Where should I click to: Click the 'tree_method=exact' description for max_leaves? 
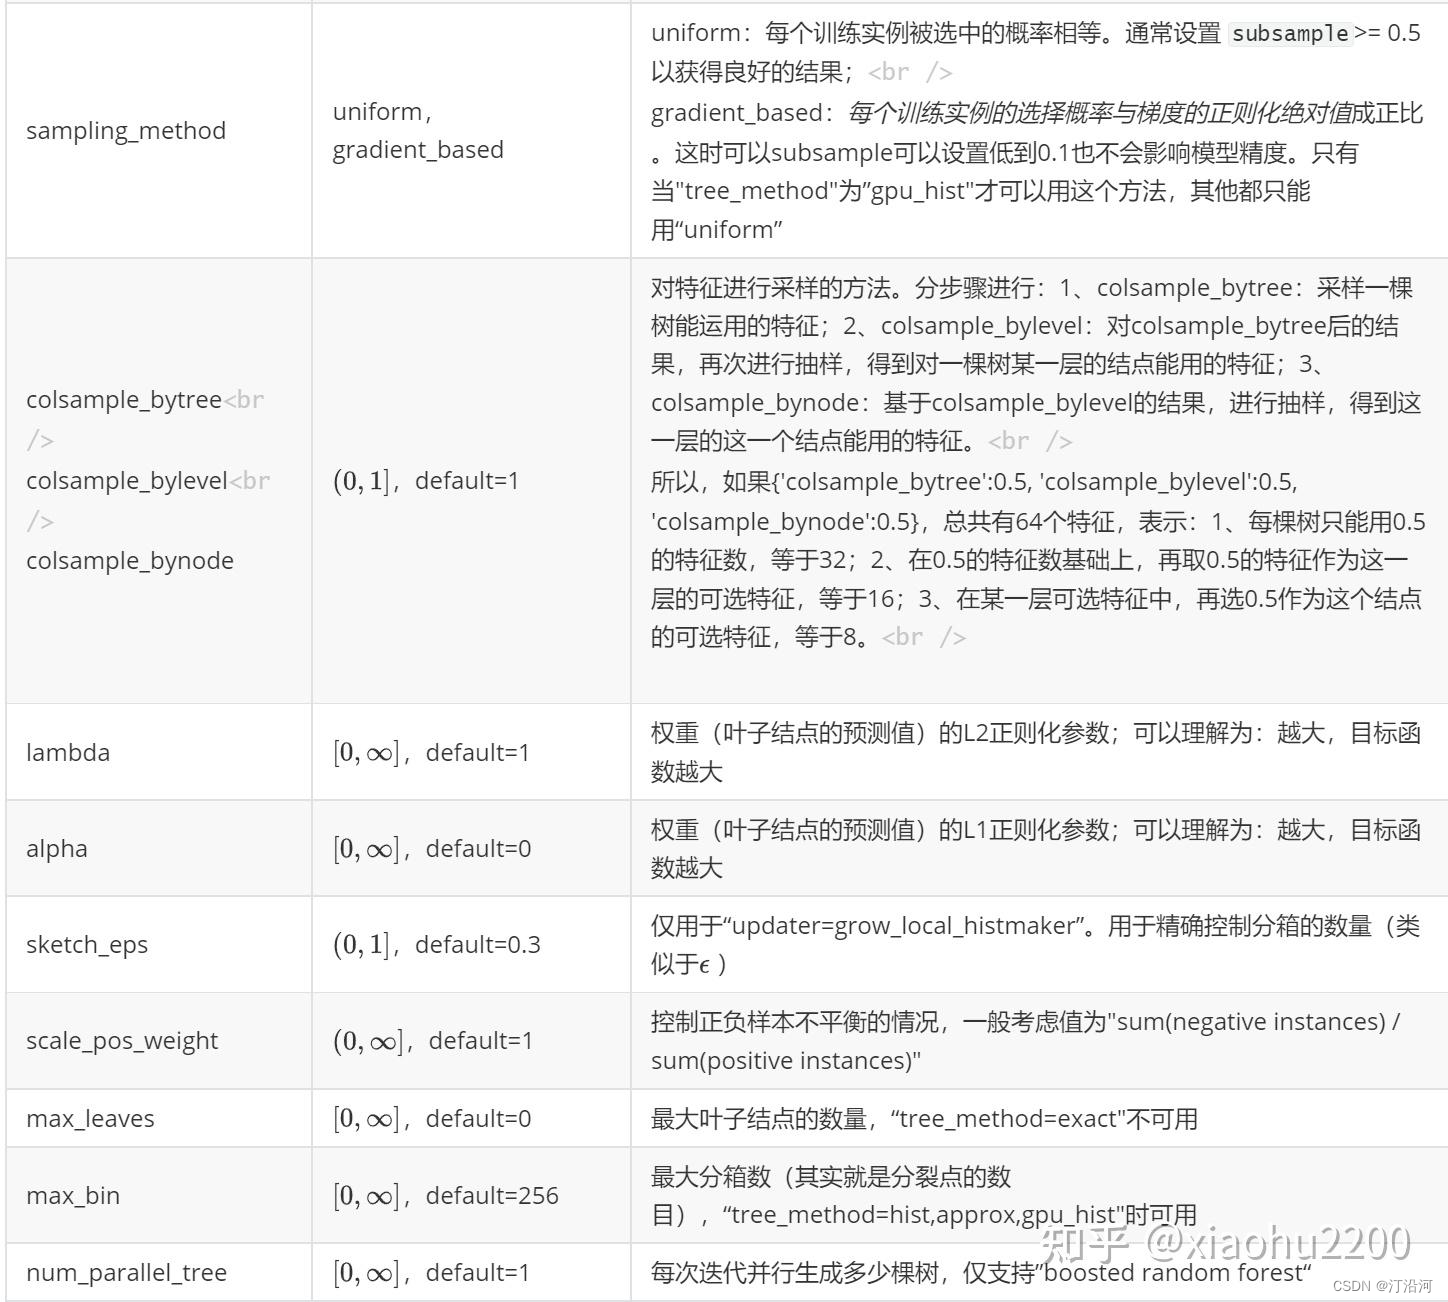click(924, 1118)
